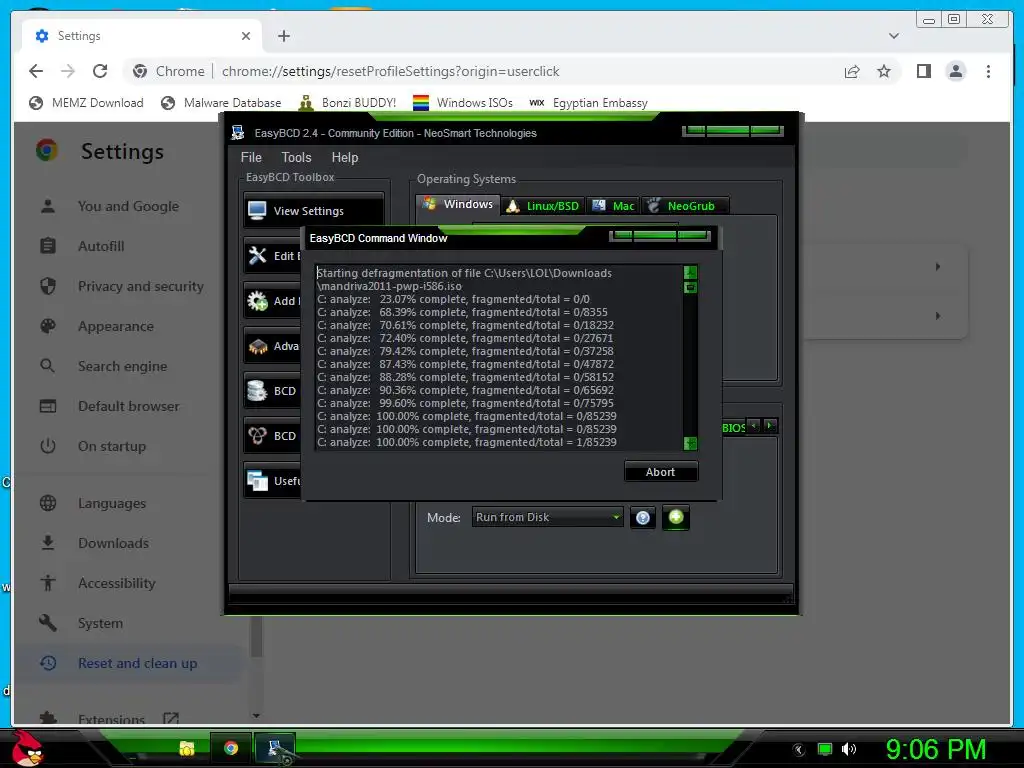
Task: Click the green add entry plus icon
Action: pyautogui.click(x=676, y=517)
